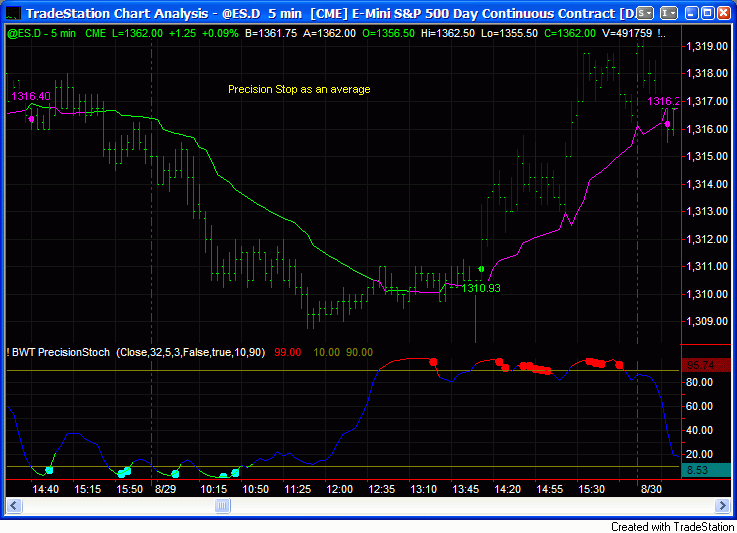Click the 'V=491759' volume value
This screenshot has height=533, width=737.
coord(627,33)
